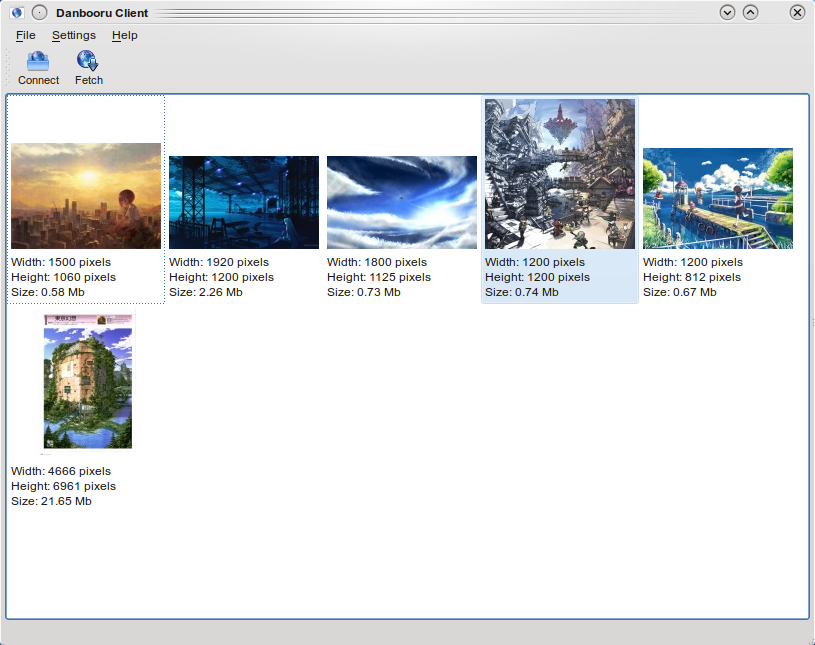Minimize the Danbooru Client window
The width and height of the screenshot is (815, 645).
[x=728, y=13]
